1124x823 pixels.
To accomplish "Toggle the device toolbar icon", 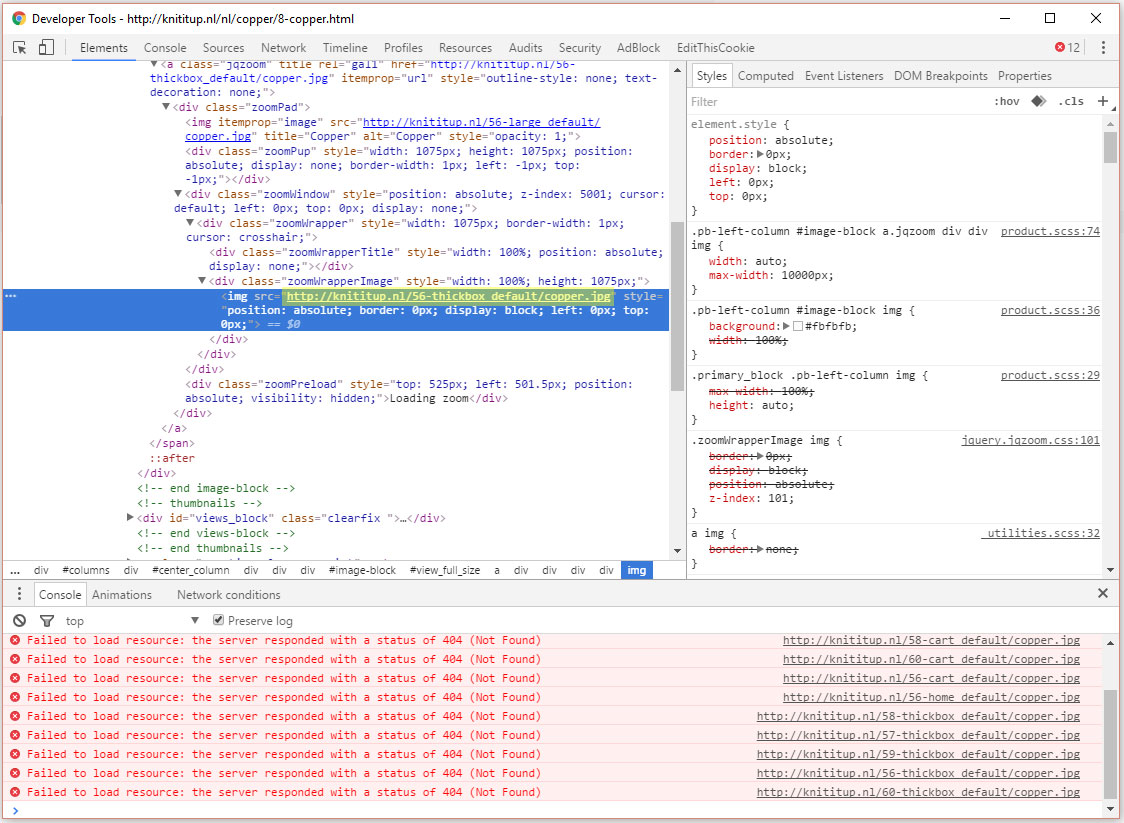I will [x=46, y=47].
